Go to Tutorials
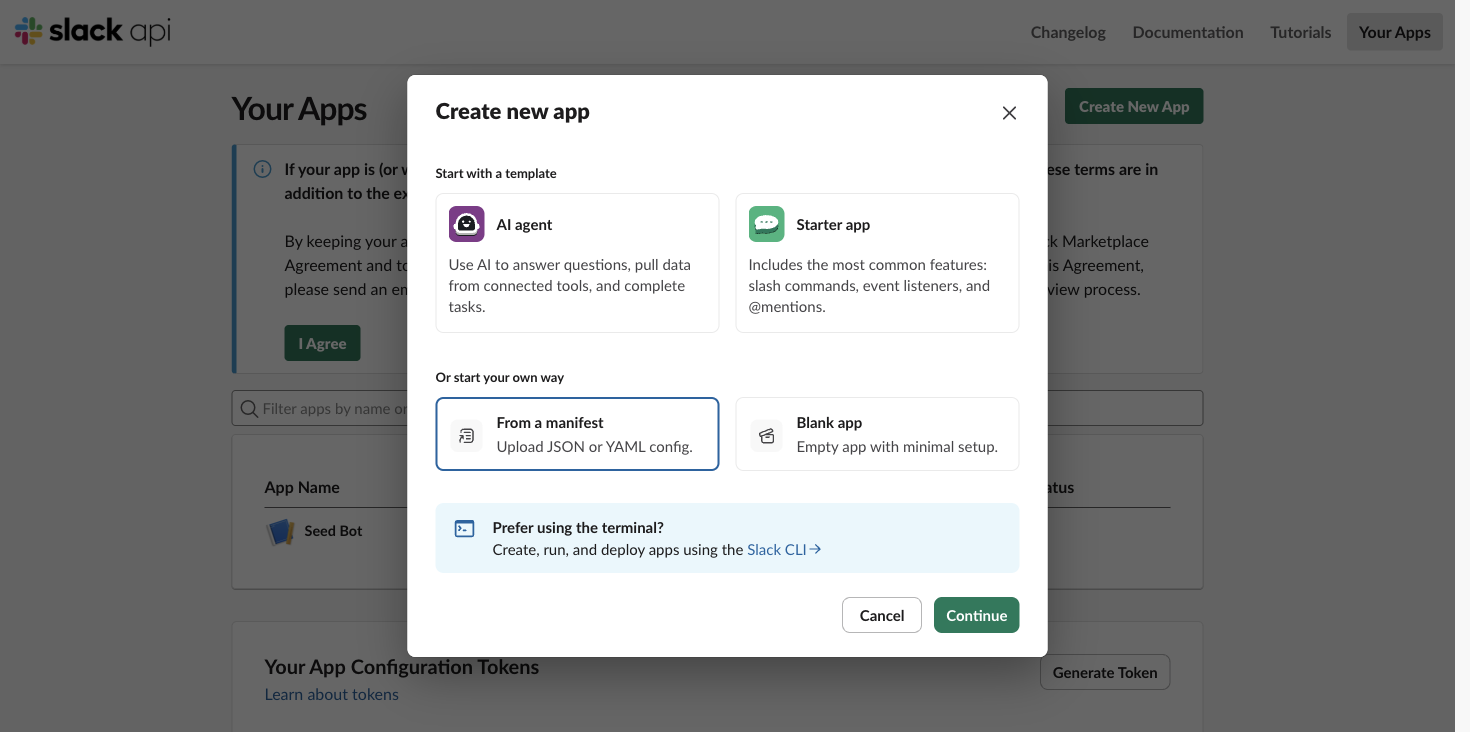Screen dimensions: 1470x732 (1300, 32)
